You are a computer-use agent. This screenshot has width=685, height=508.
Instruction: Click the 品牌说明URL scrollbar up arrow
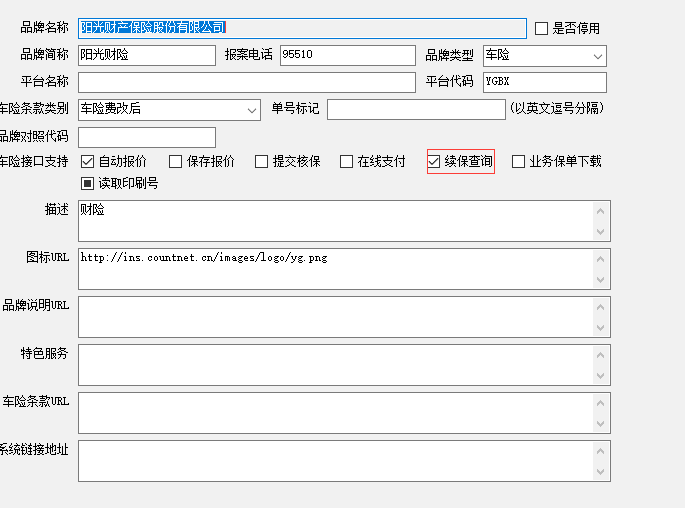(601, 307)
